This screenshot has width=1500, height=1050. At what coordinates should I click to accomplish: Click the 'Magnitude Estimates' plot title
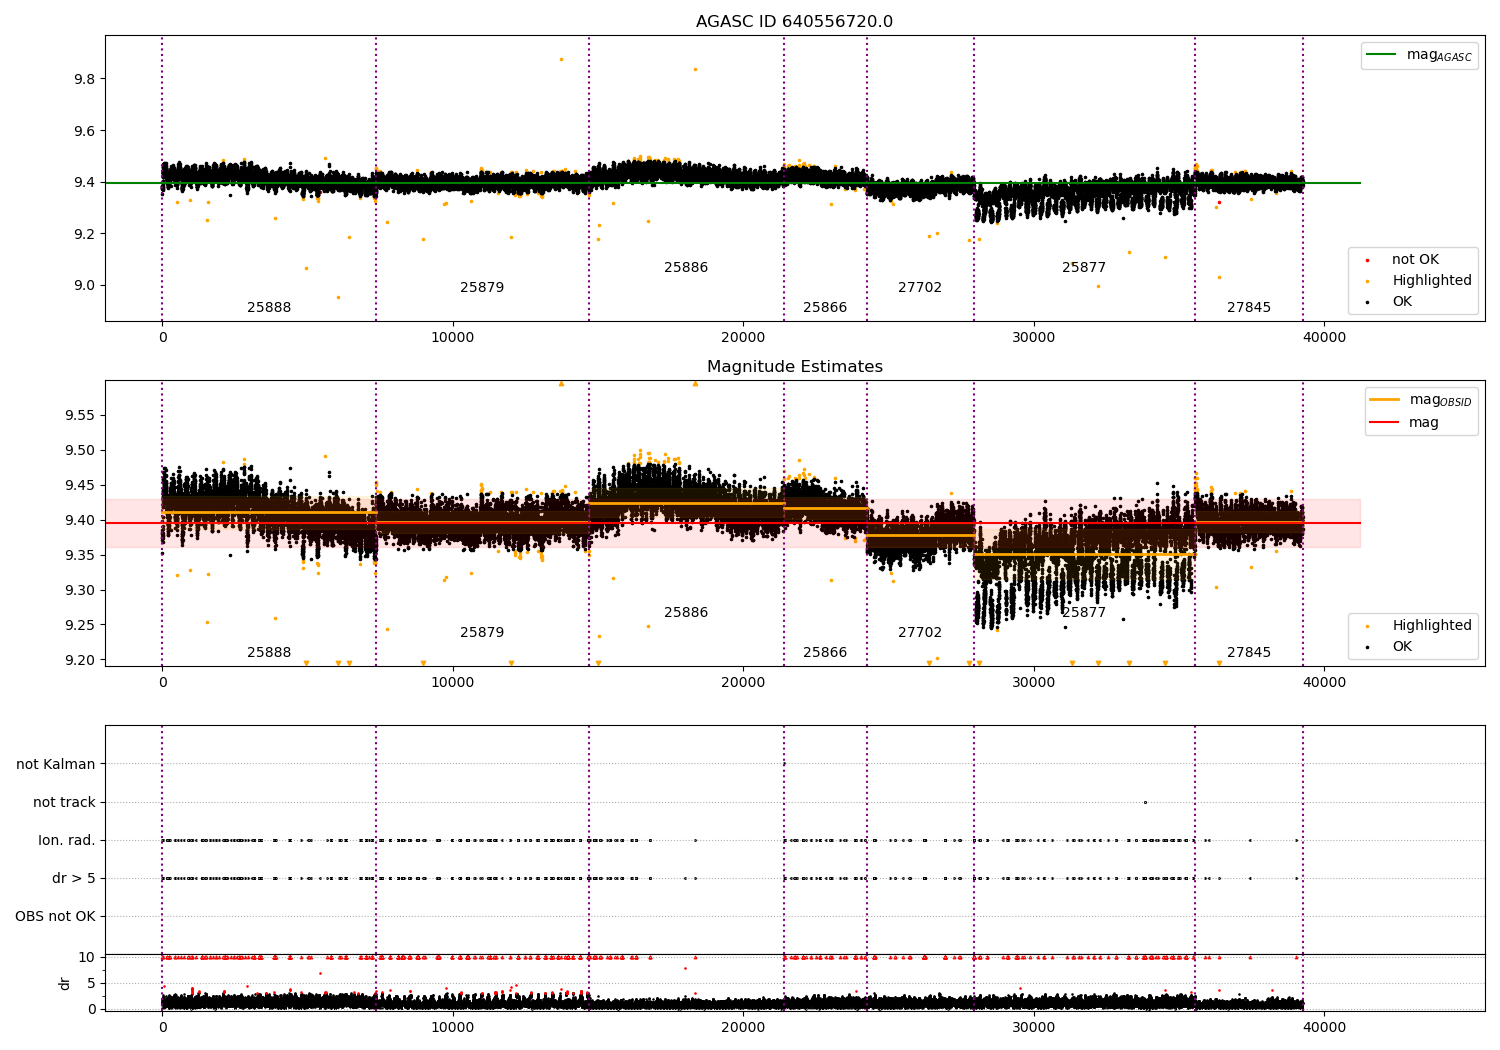click(x=795, y=367)
